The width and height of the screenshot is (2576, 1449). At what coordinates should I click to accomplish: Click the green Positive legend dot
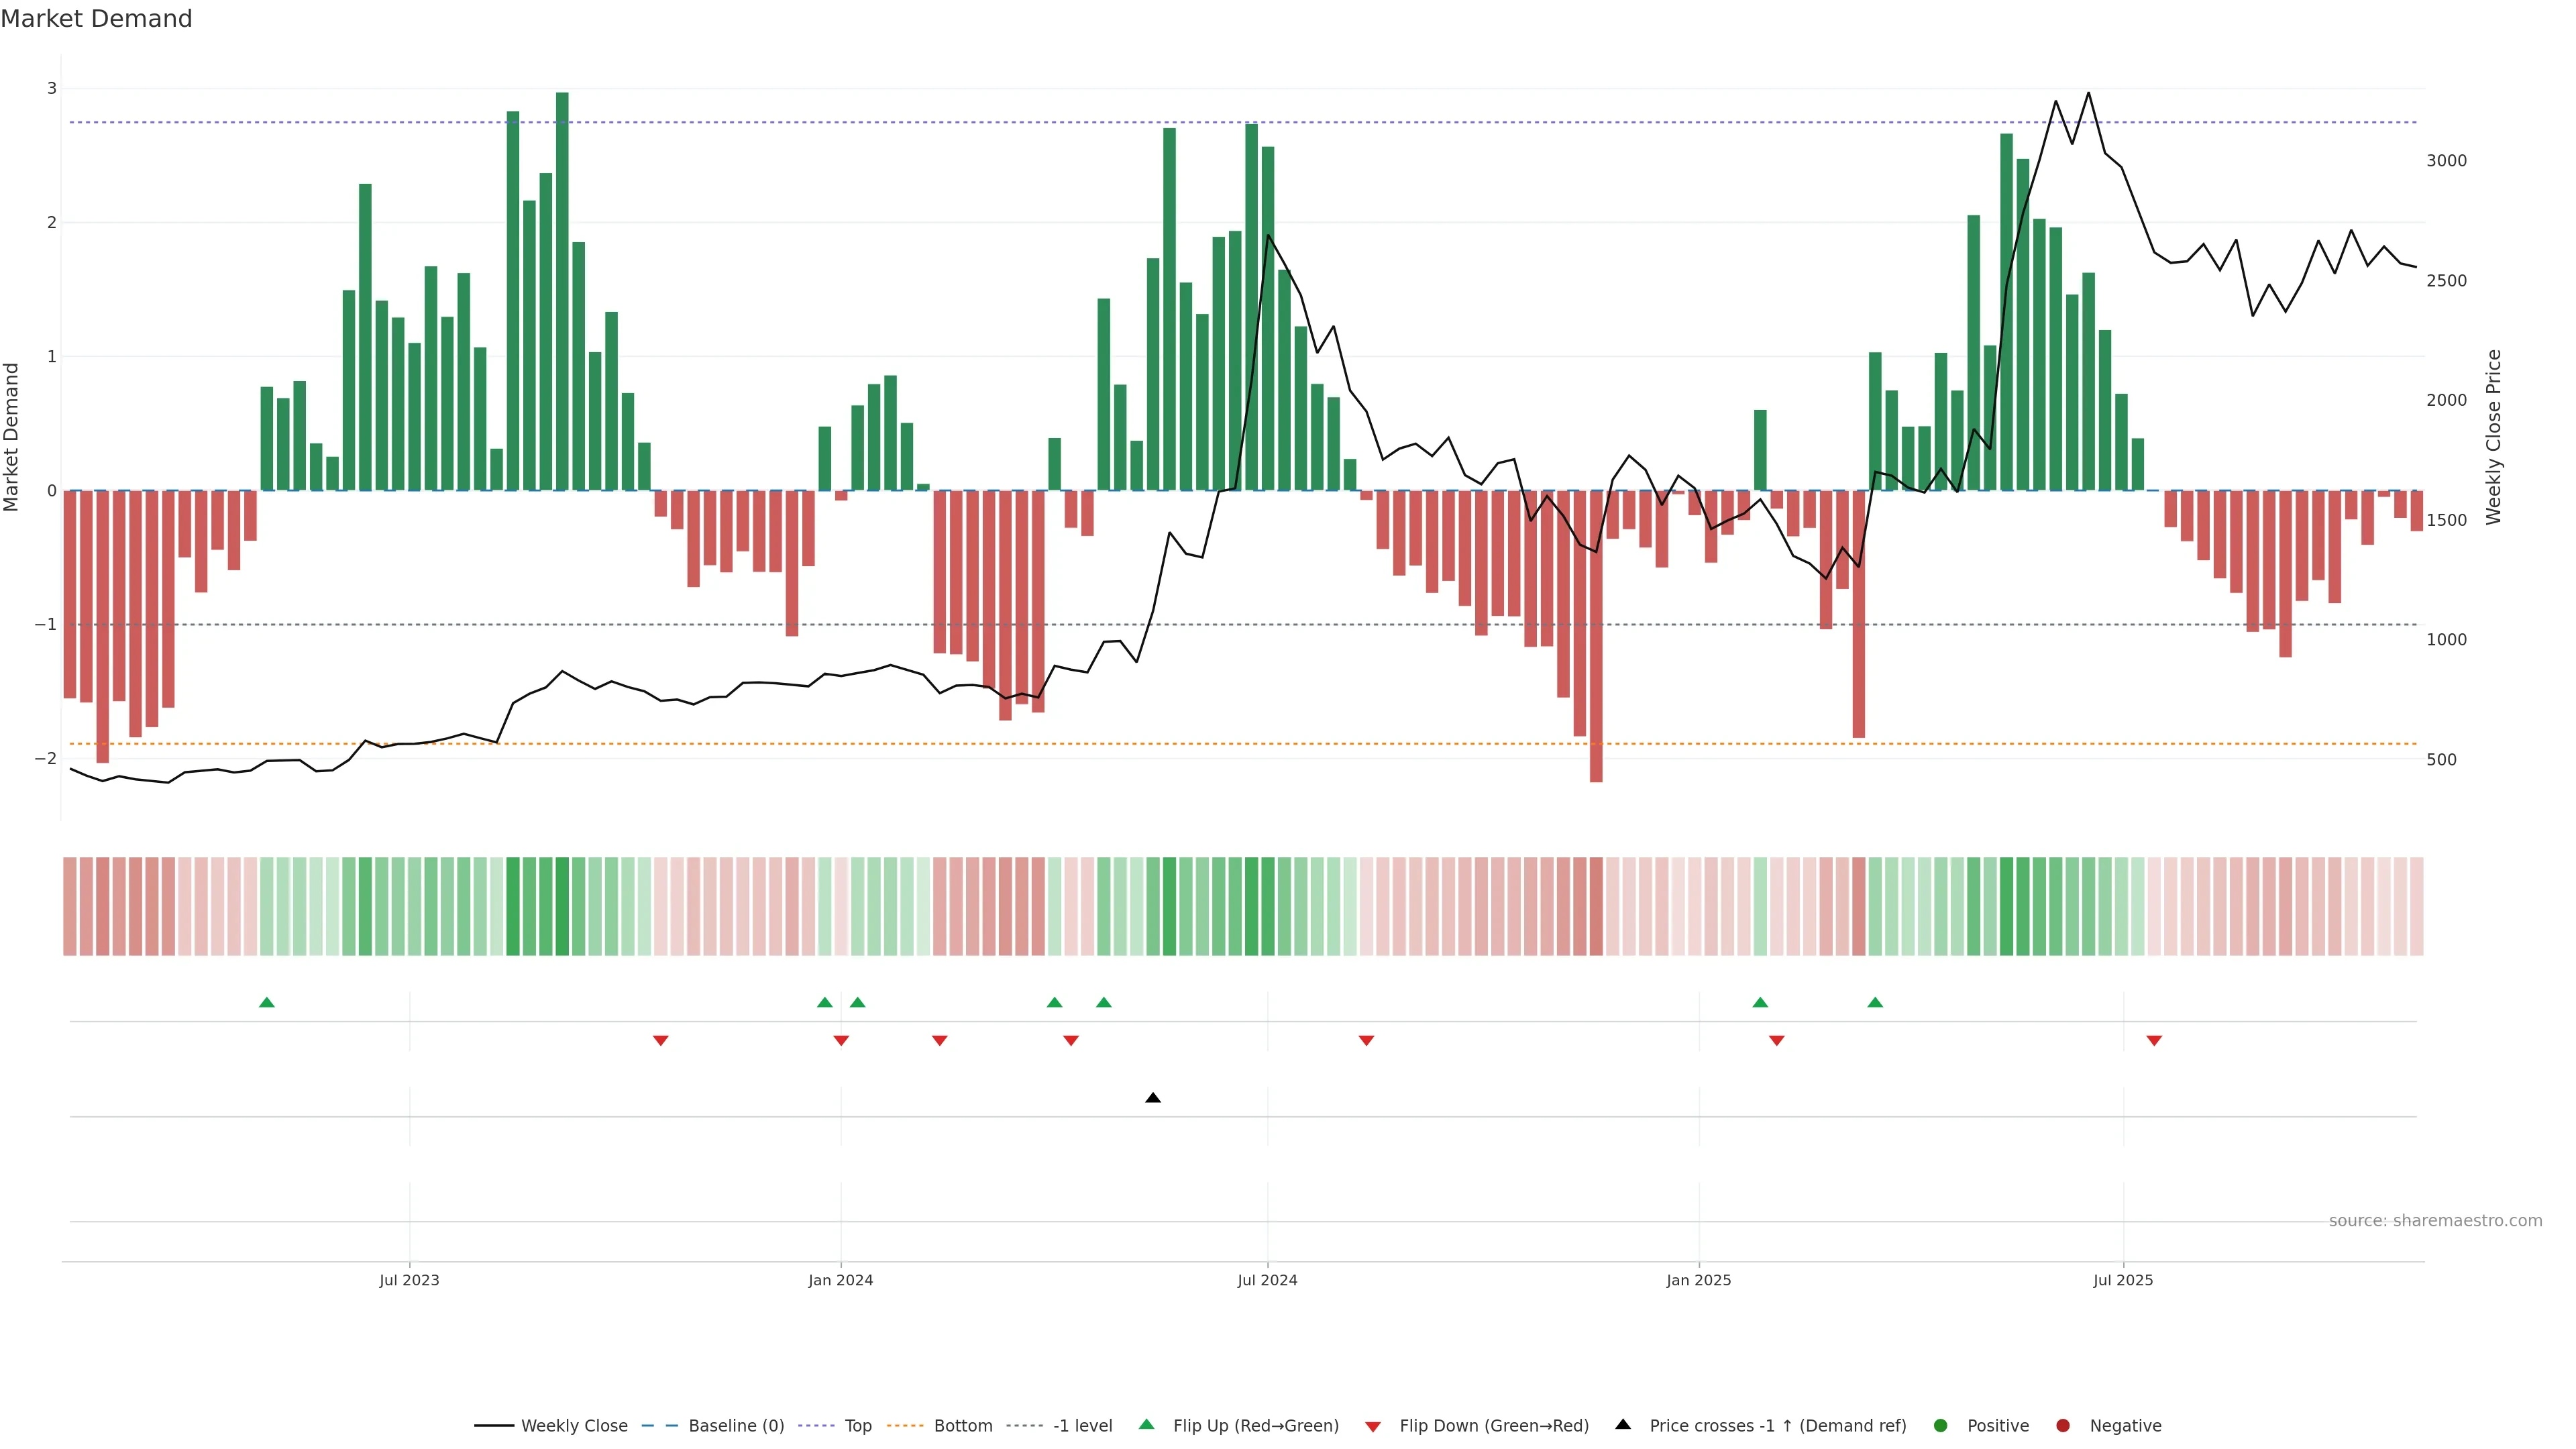coord(1941,1425)
